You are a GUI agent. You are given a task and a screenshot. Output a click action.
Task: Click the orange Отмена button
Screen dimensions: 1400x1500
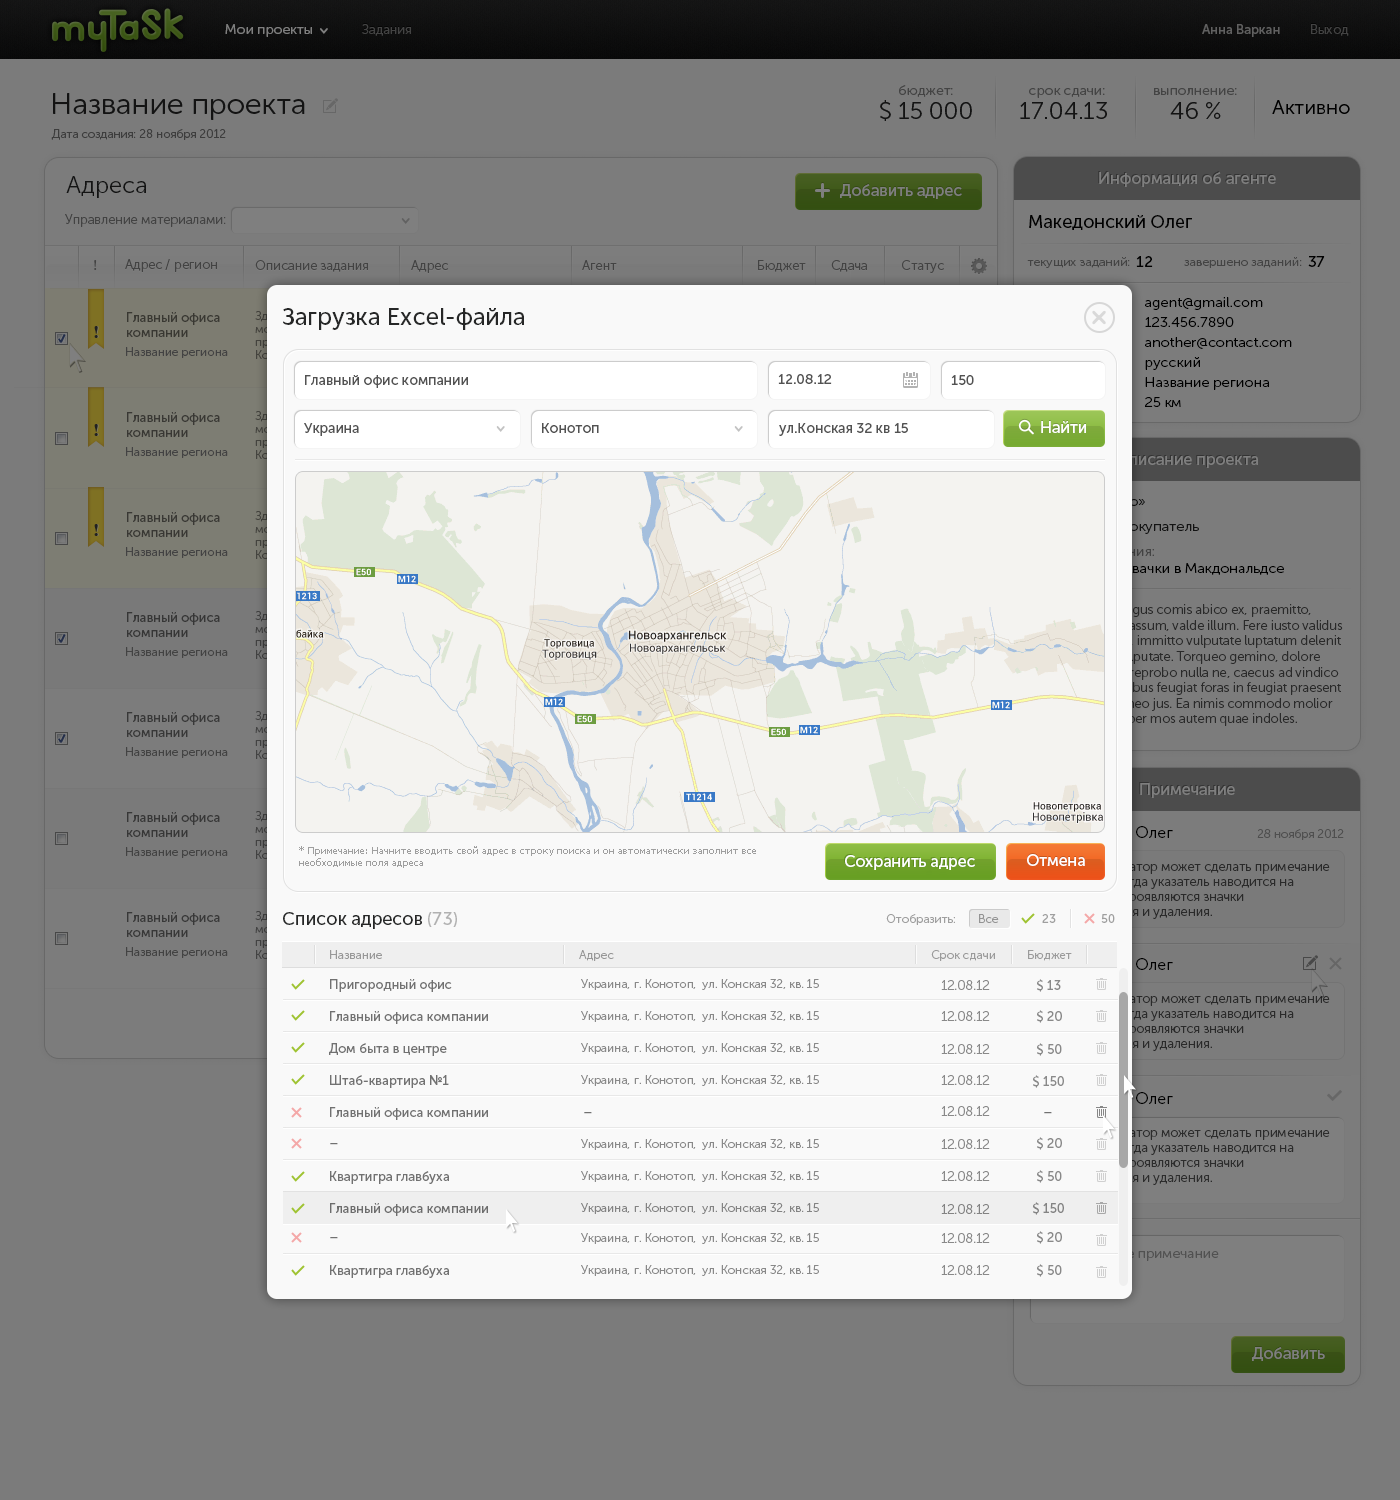(1055, 861)
